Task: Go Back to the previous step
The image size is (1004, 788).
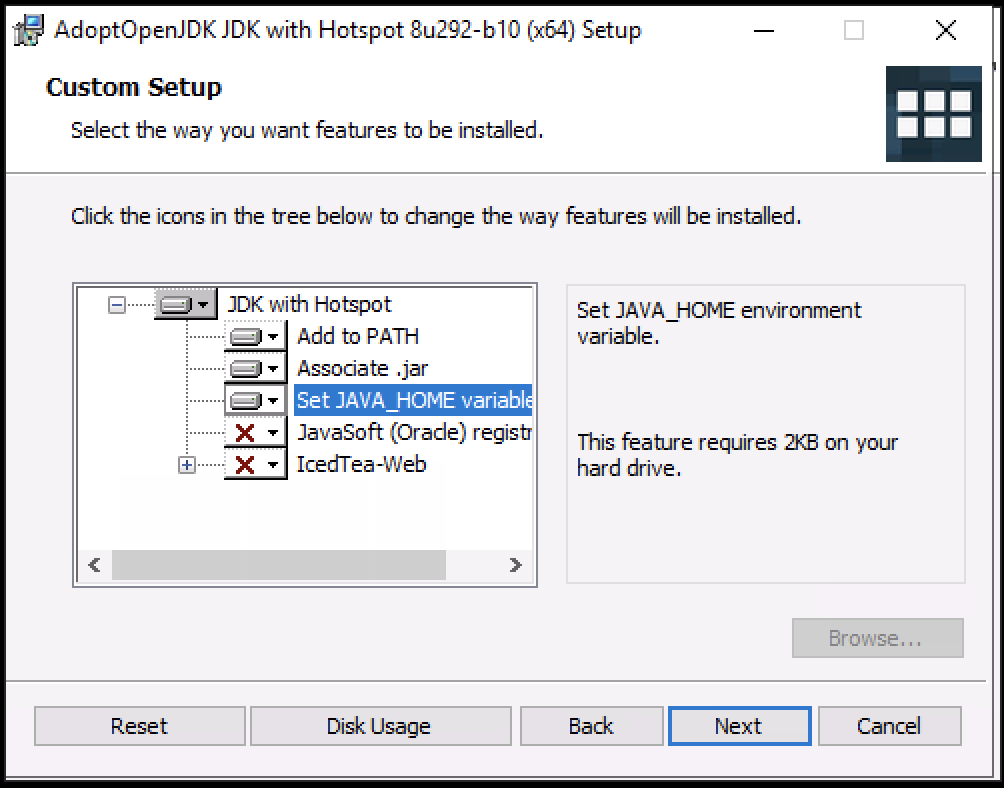Action: 591,726
